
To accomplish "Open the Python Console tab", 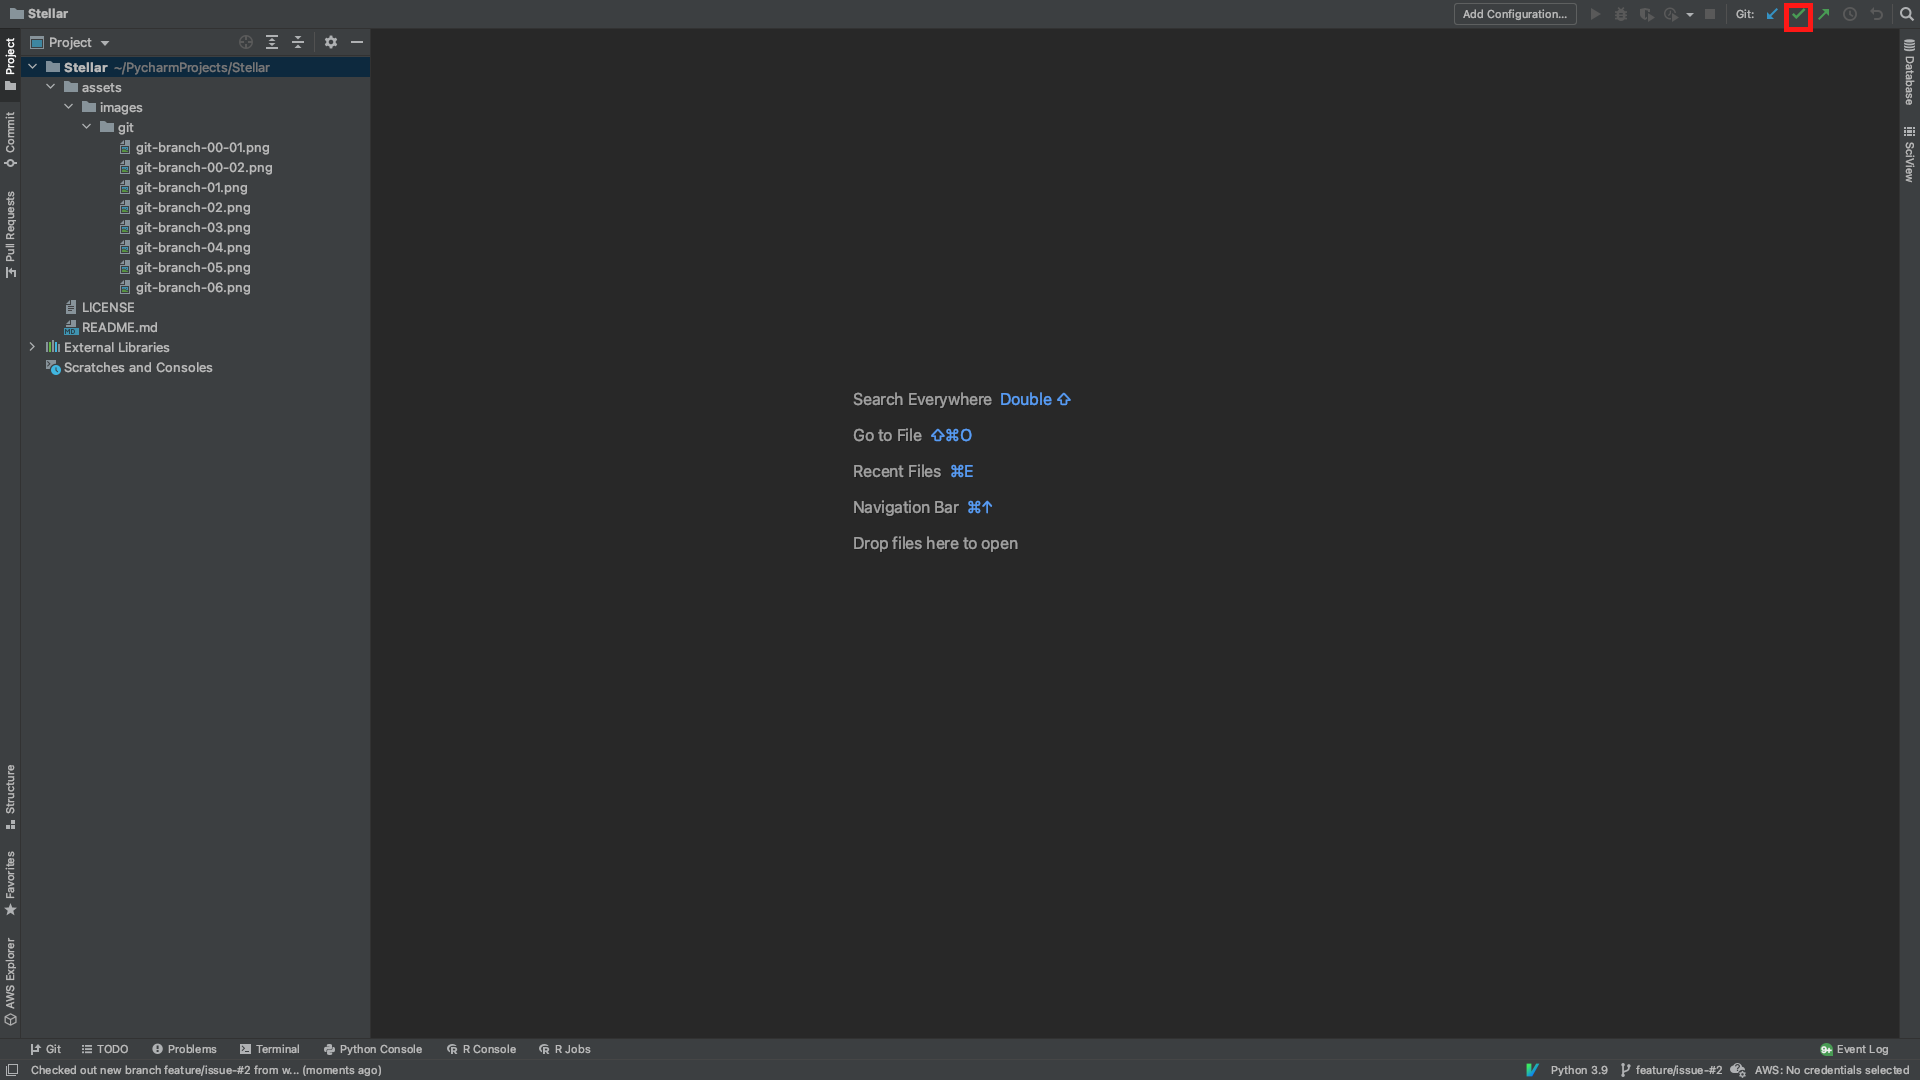I will tap(372, 1049).
